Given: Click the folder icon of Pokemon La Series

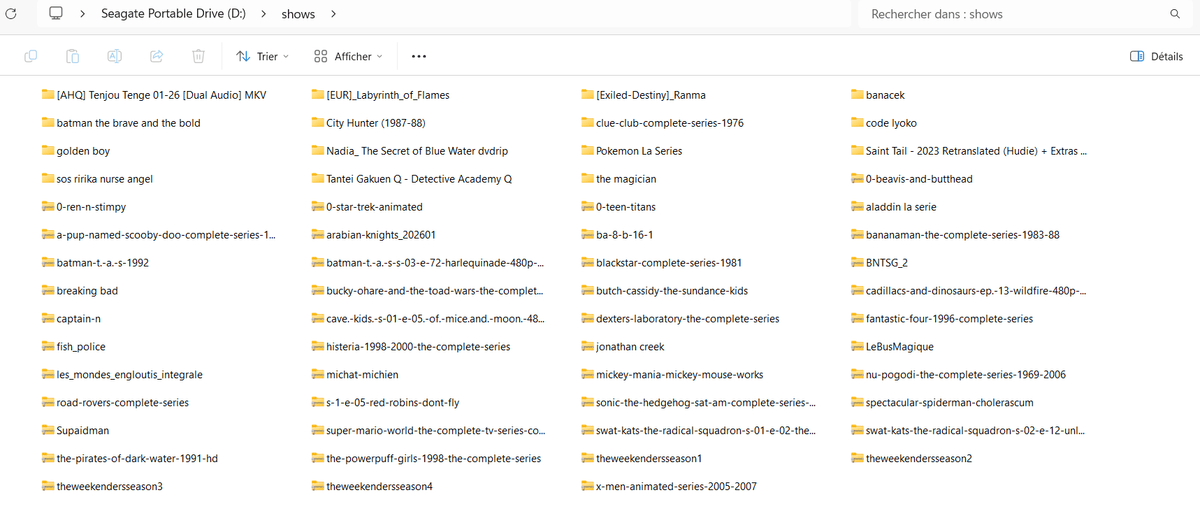Looking at the screenshot, I should tap(588, 151).
